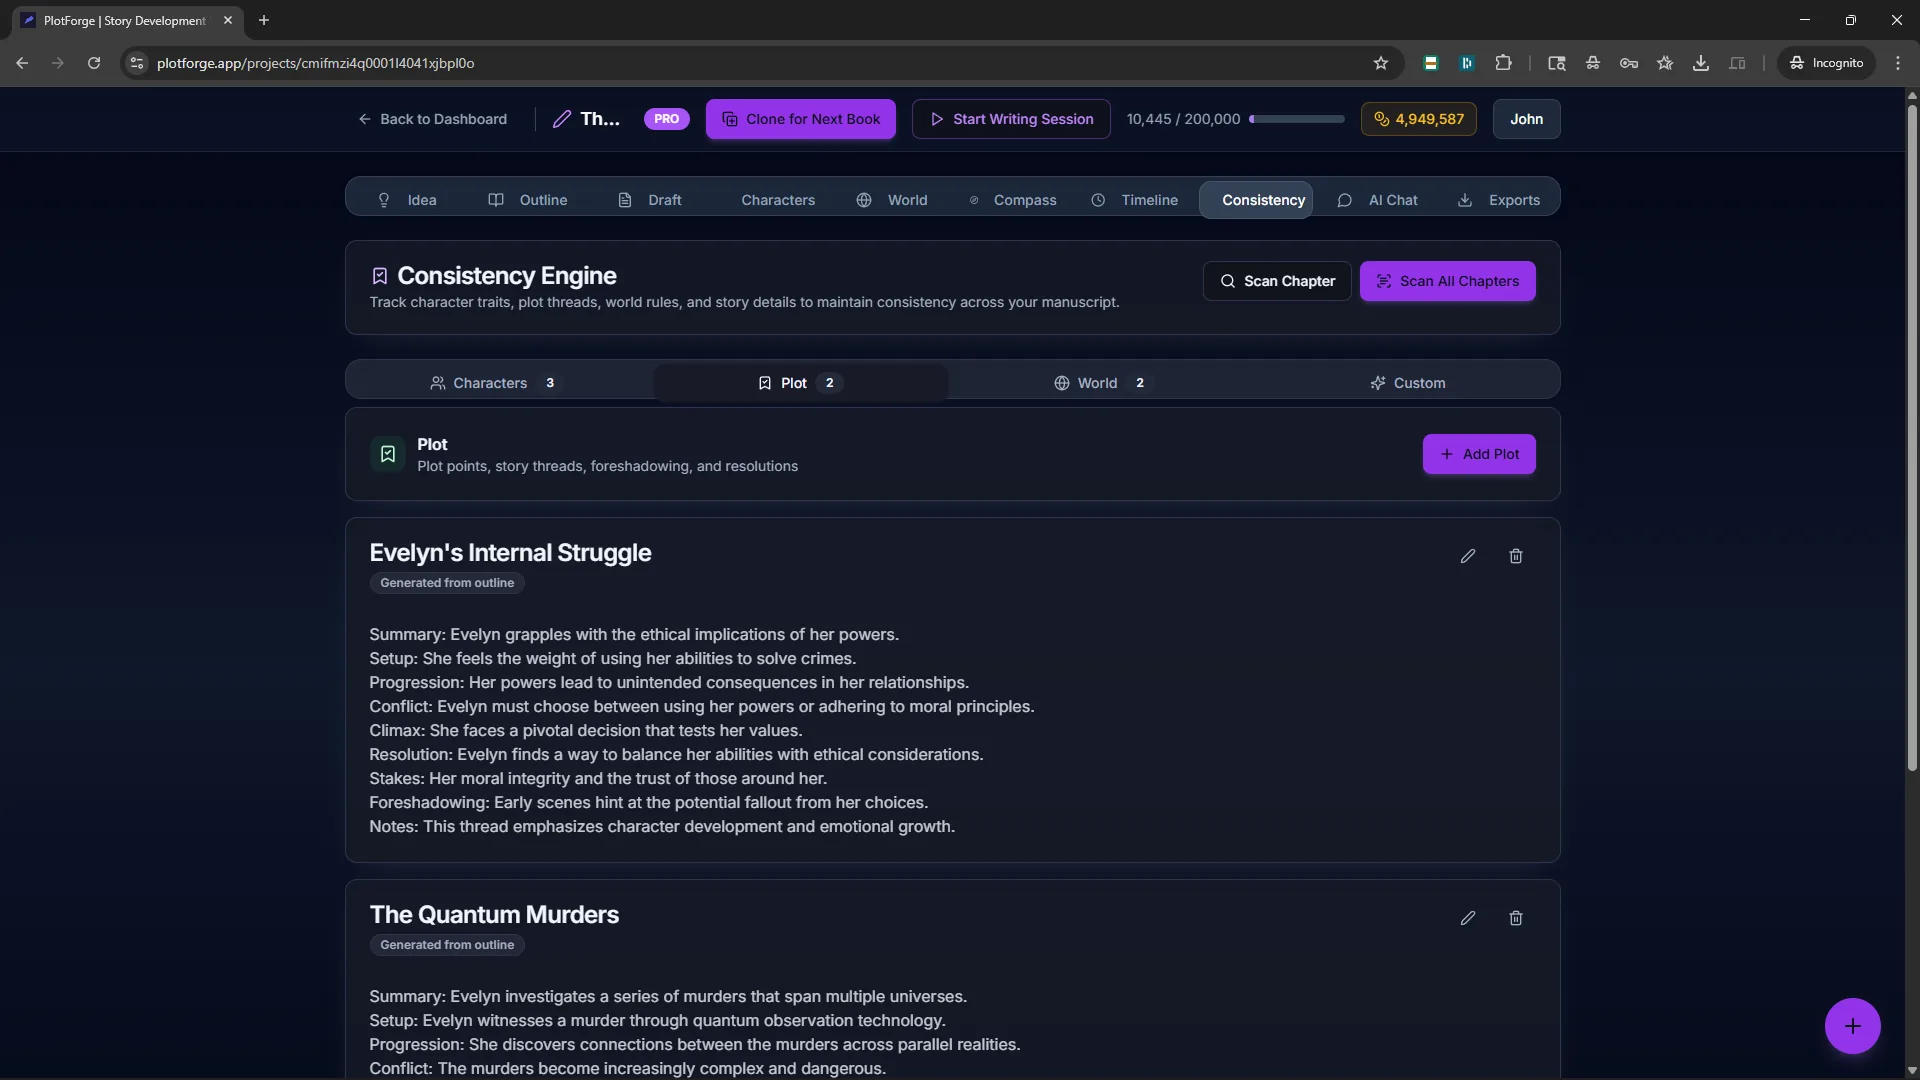Click the Incognito profile indicator

tap(1826, 63)
